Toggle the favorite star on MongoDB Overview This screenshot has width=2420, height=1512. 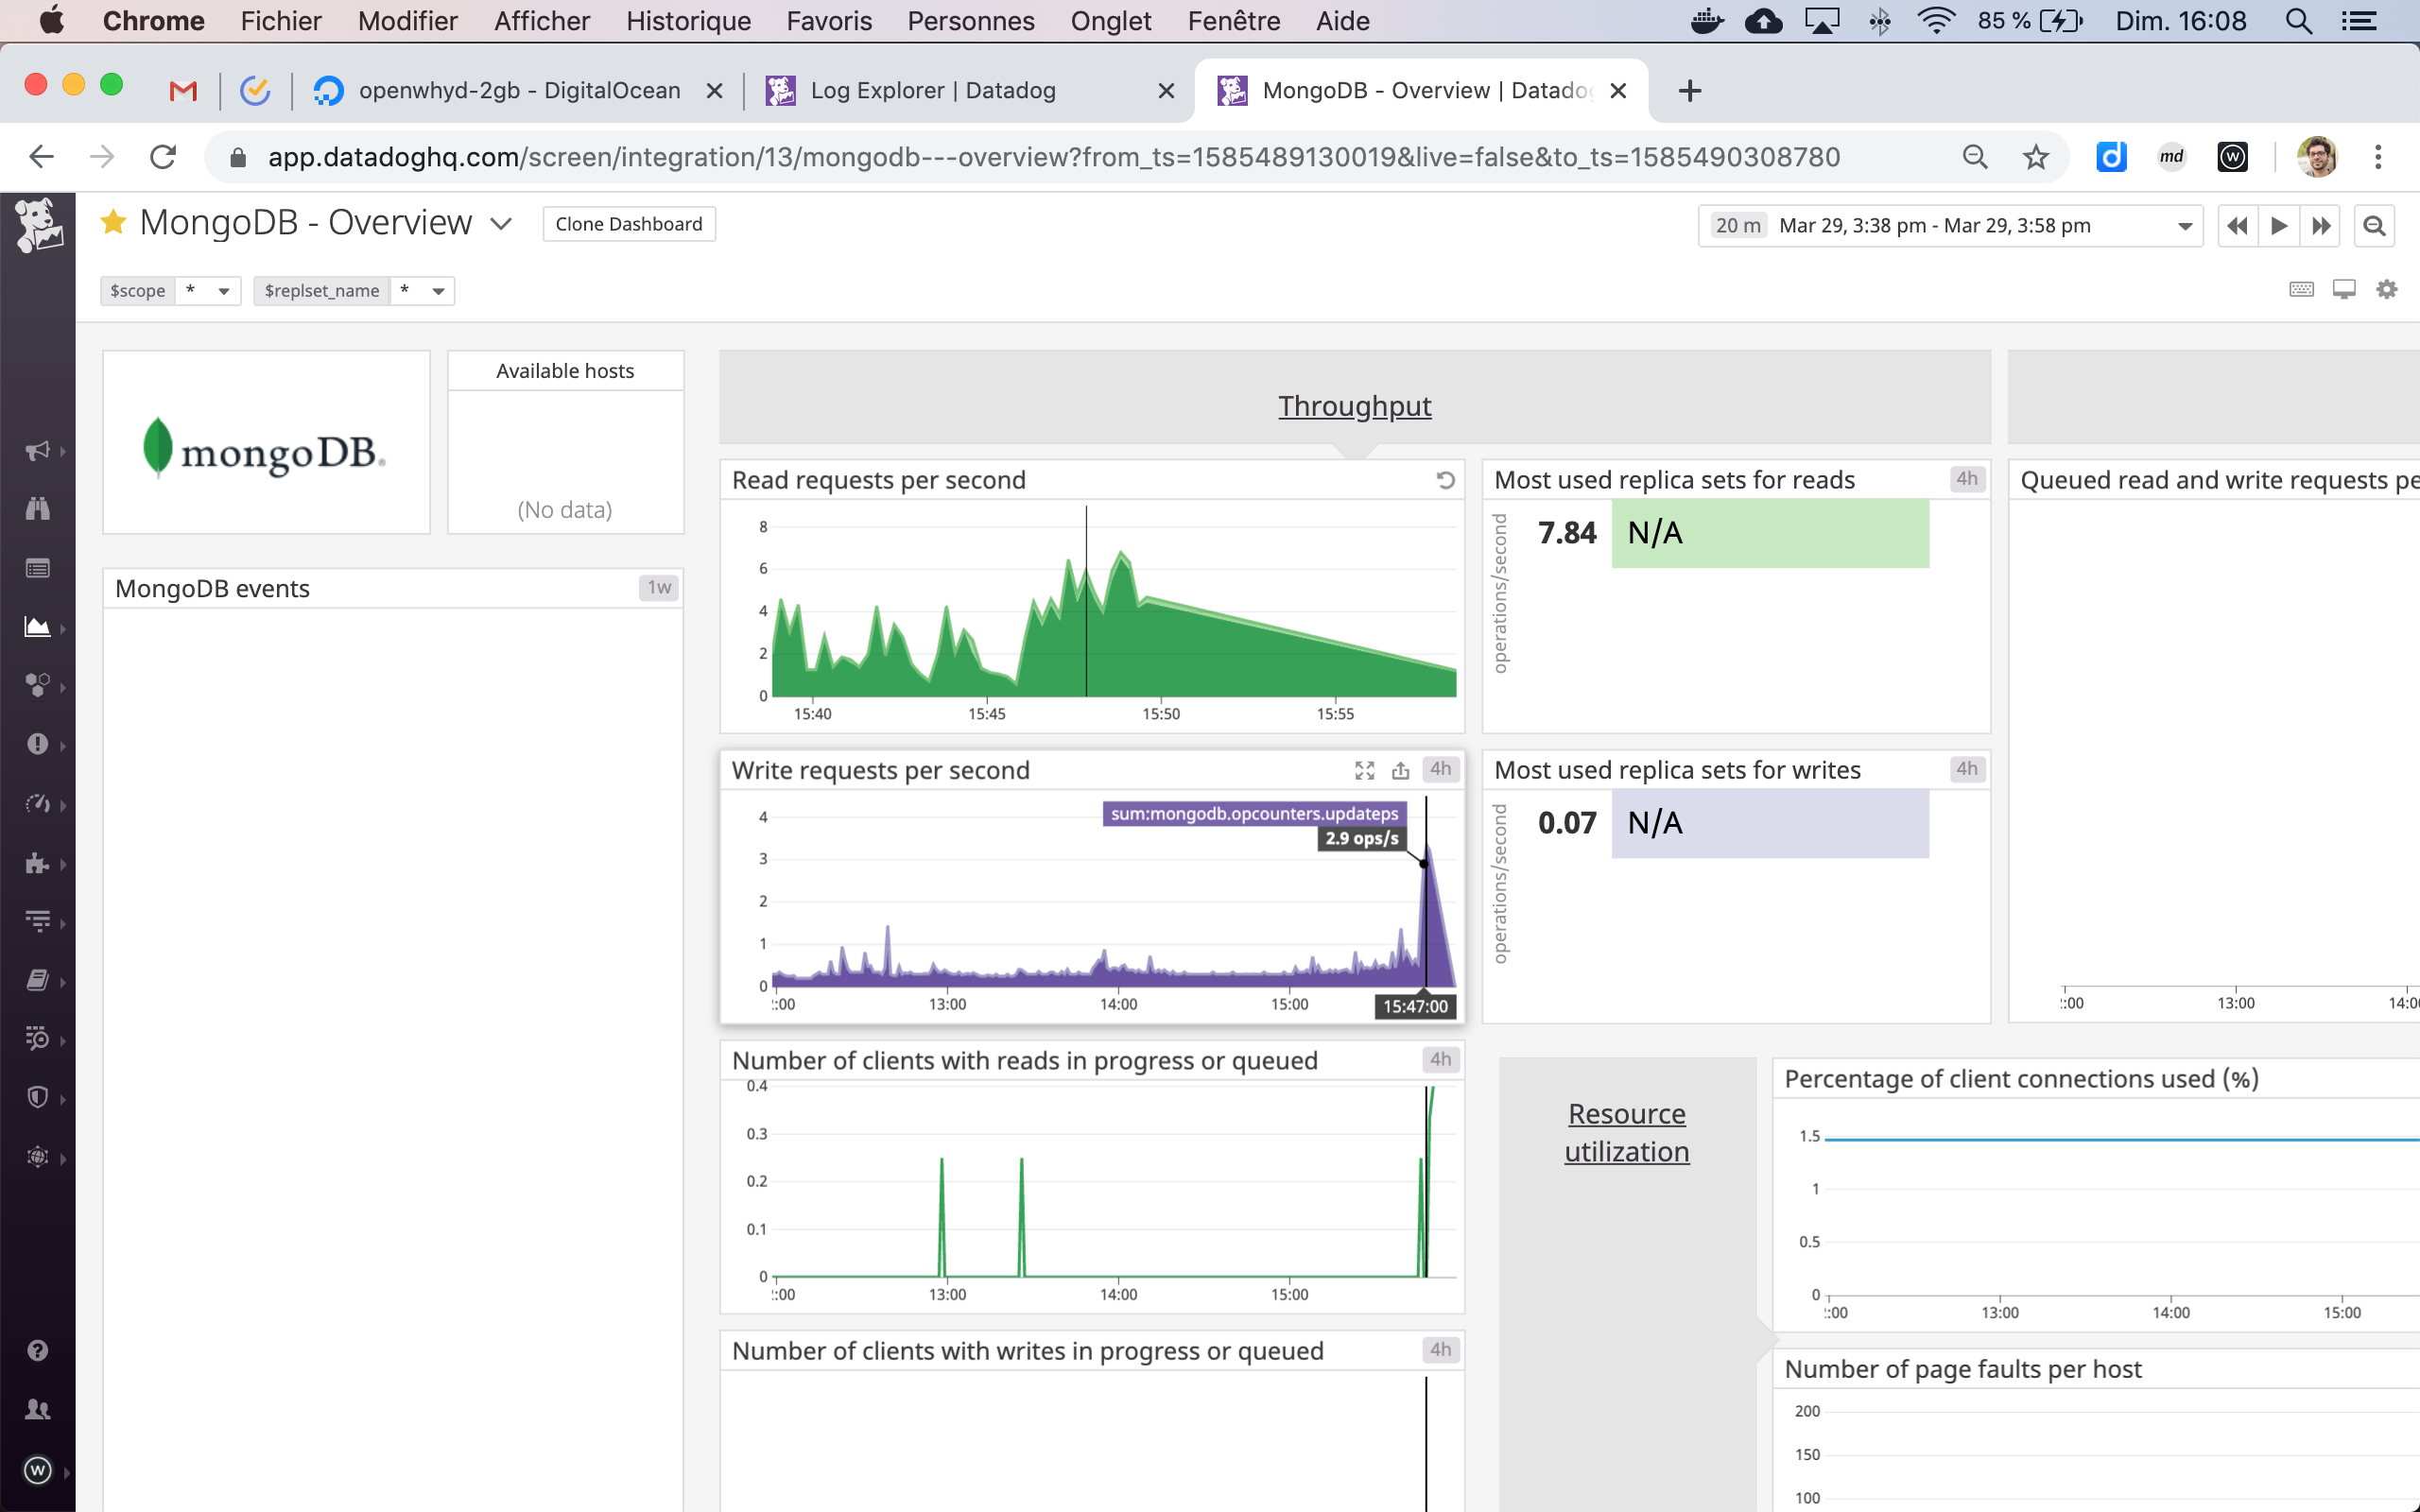(113, 222)
